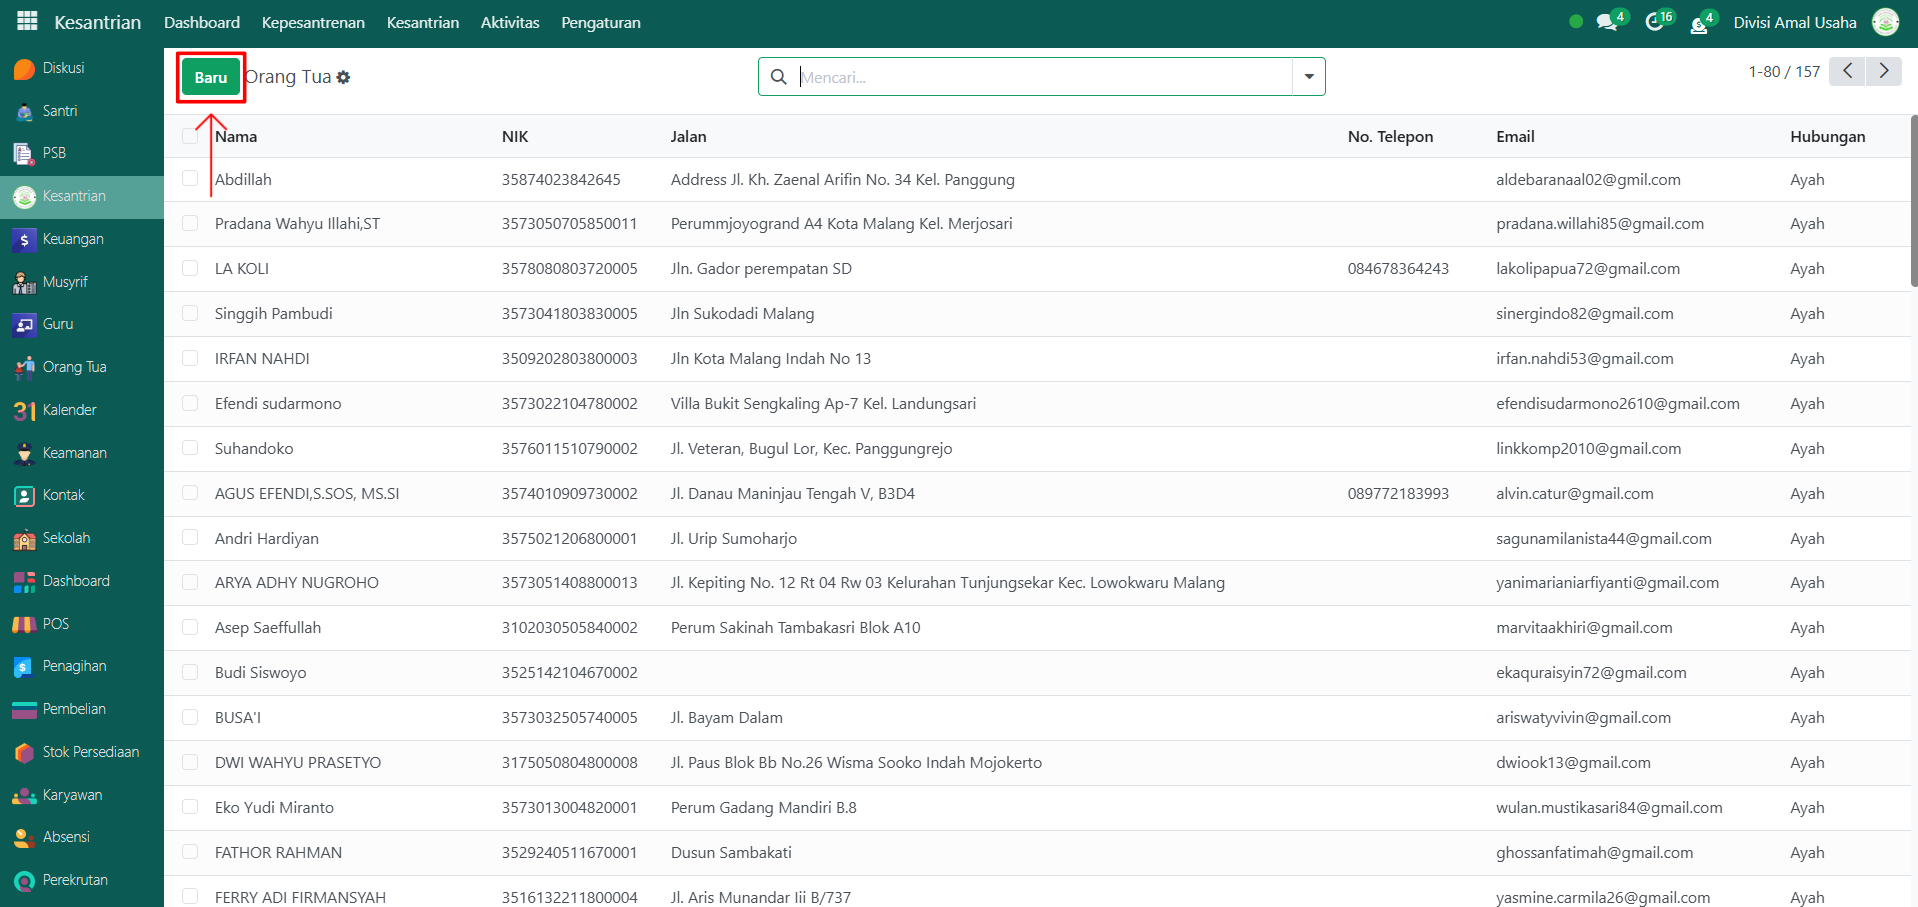Open the Keuangan module icon
The width and height of the screenshot is (1918, 907).
click(25, 240)
